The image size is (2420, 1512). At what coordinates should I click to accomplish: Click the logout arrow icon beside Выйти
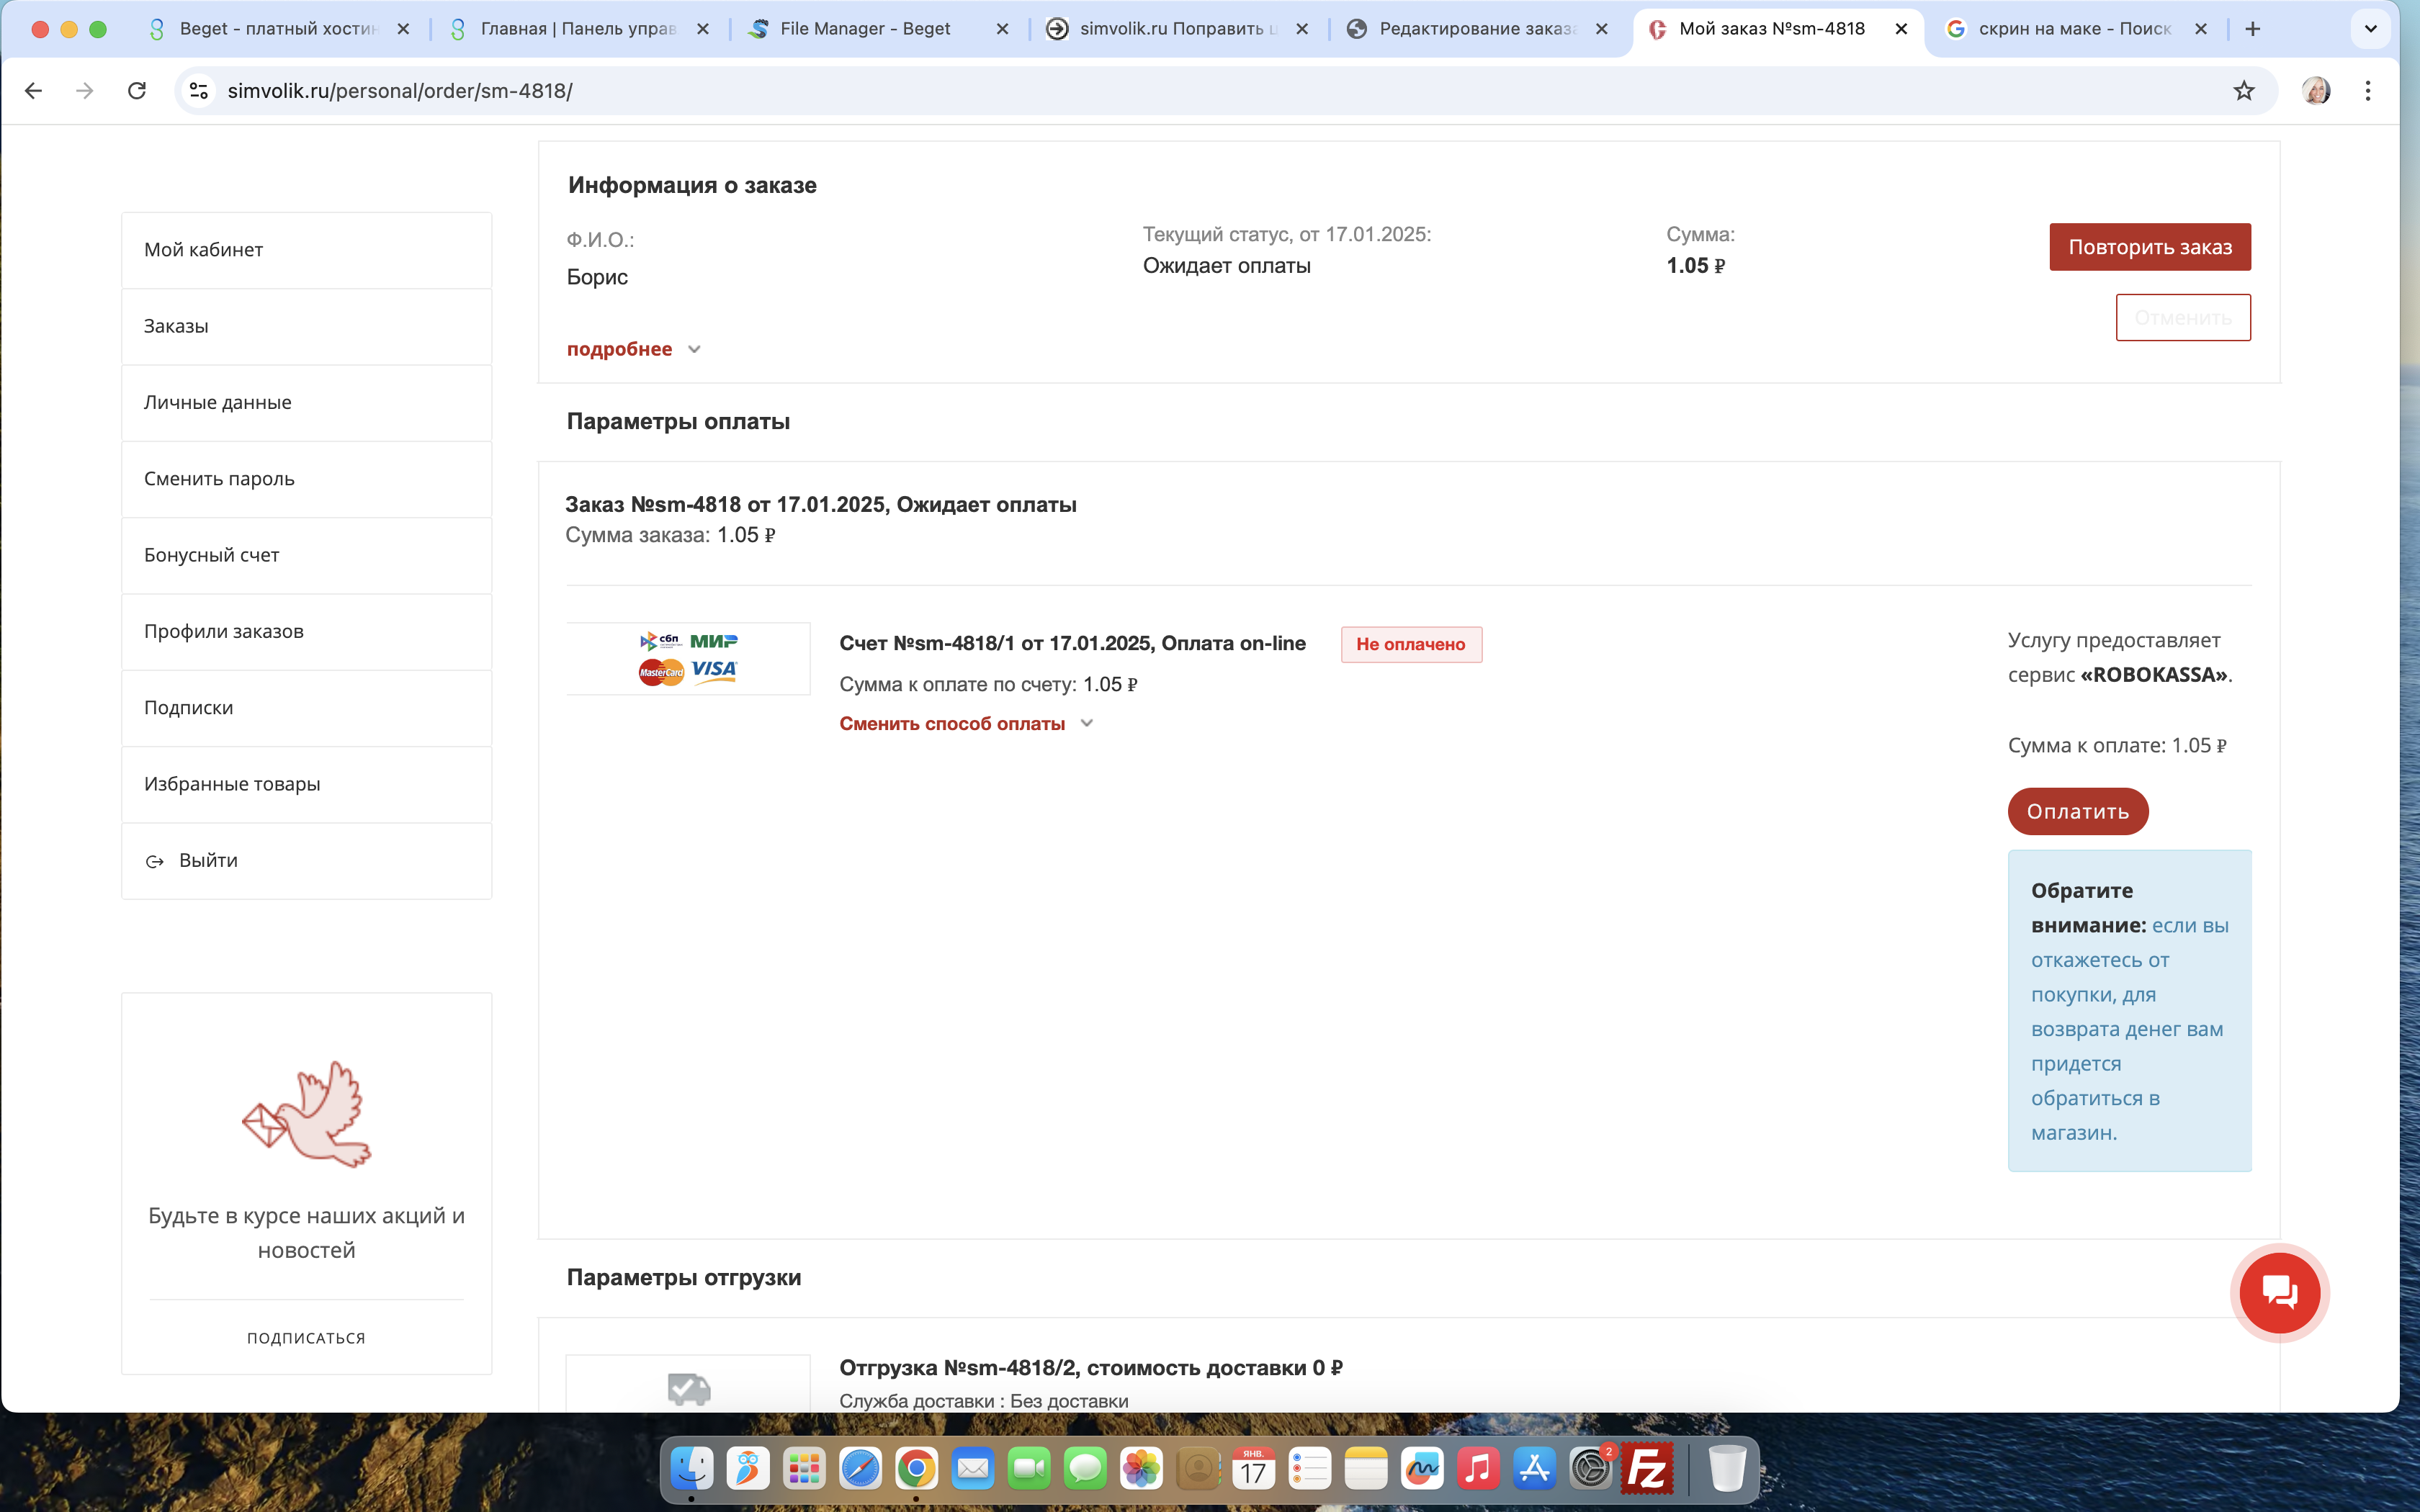(x=155, y=862)
